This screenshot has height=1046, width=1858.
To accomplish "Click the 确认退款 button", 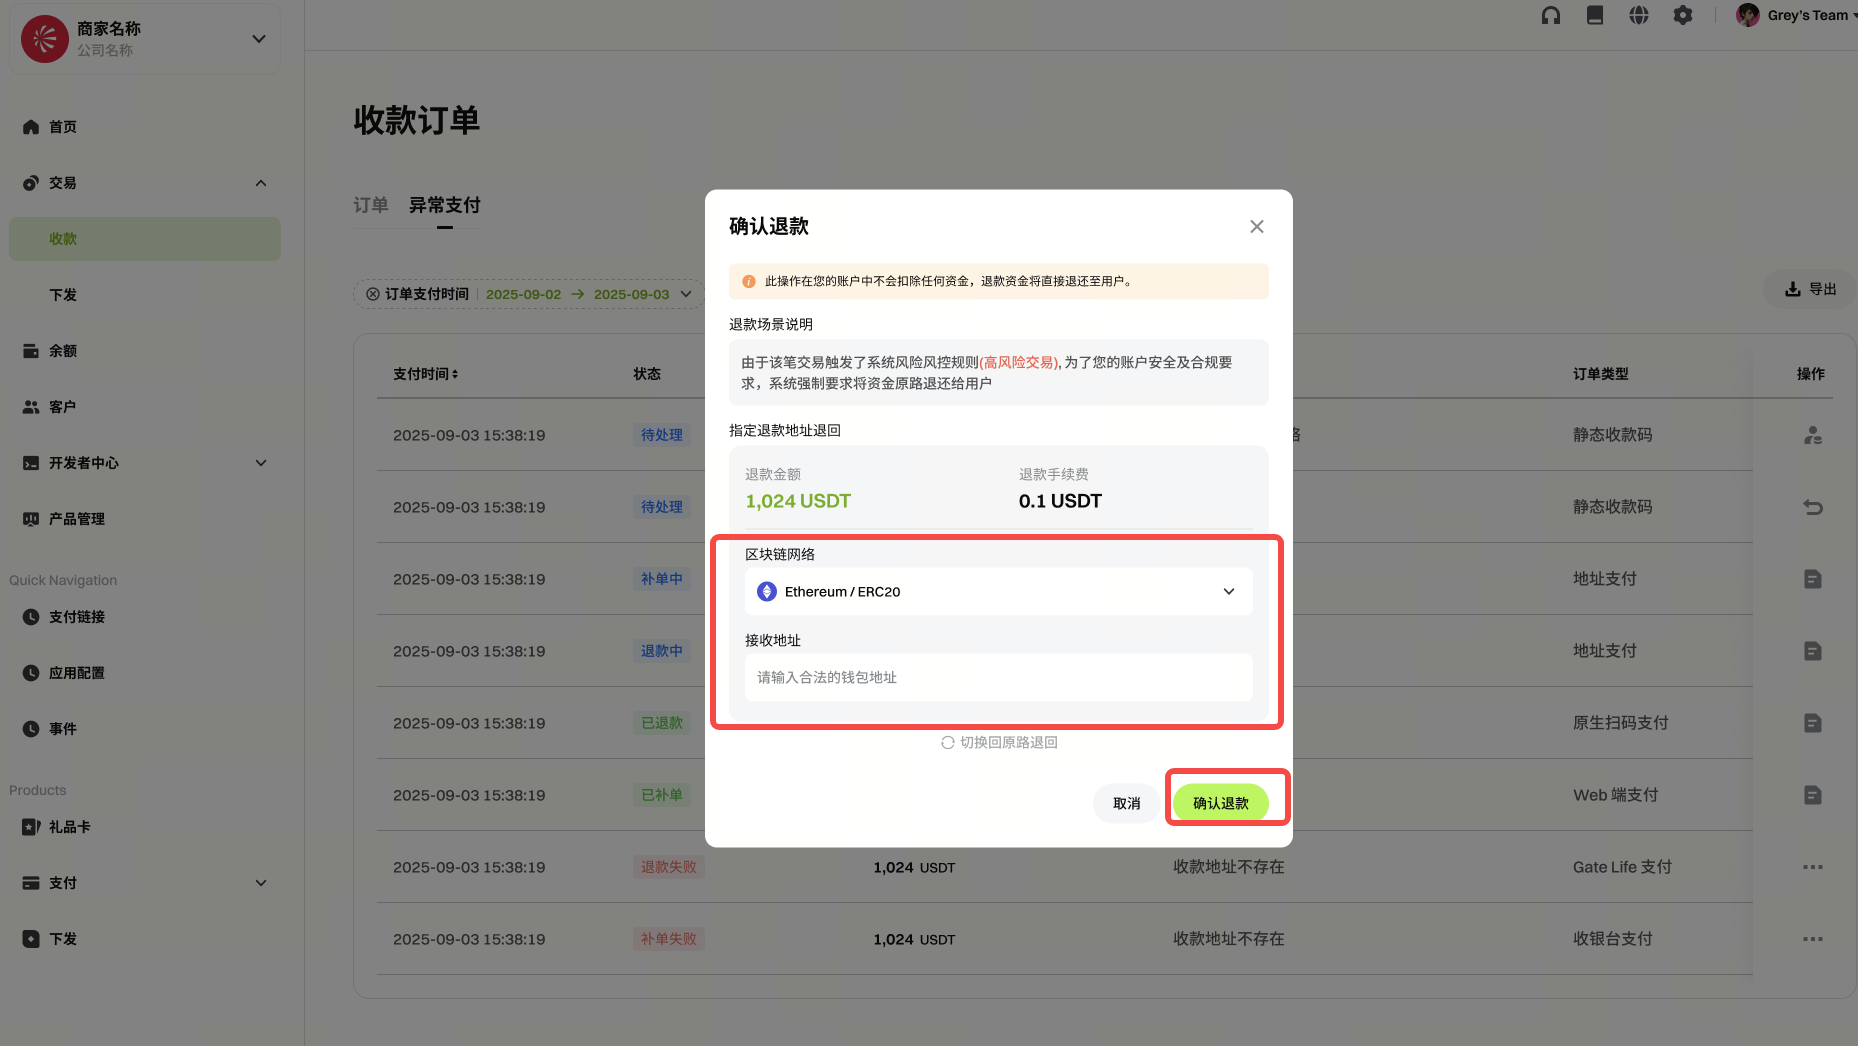I will (x=1220, y=803).
